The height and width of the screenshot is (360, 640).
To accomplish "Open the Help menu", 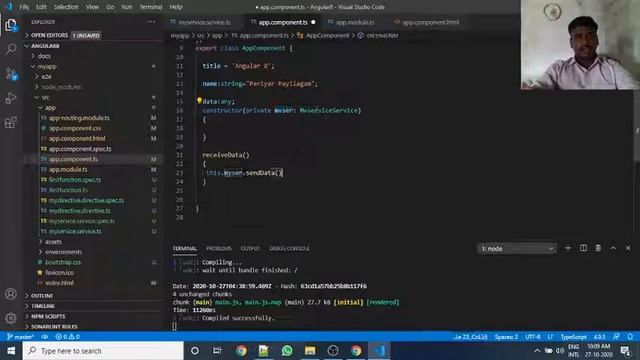I will (x=176, y=7).
